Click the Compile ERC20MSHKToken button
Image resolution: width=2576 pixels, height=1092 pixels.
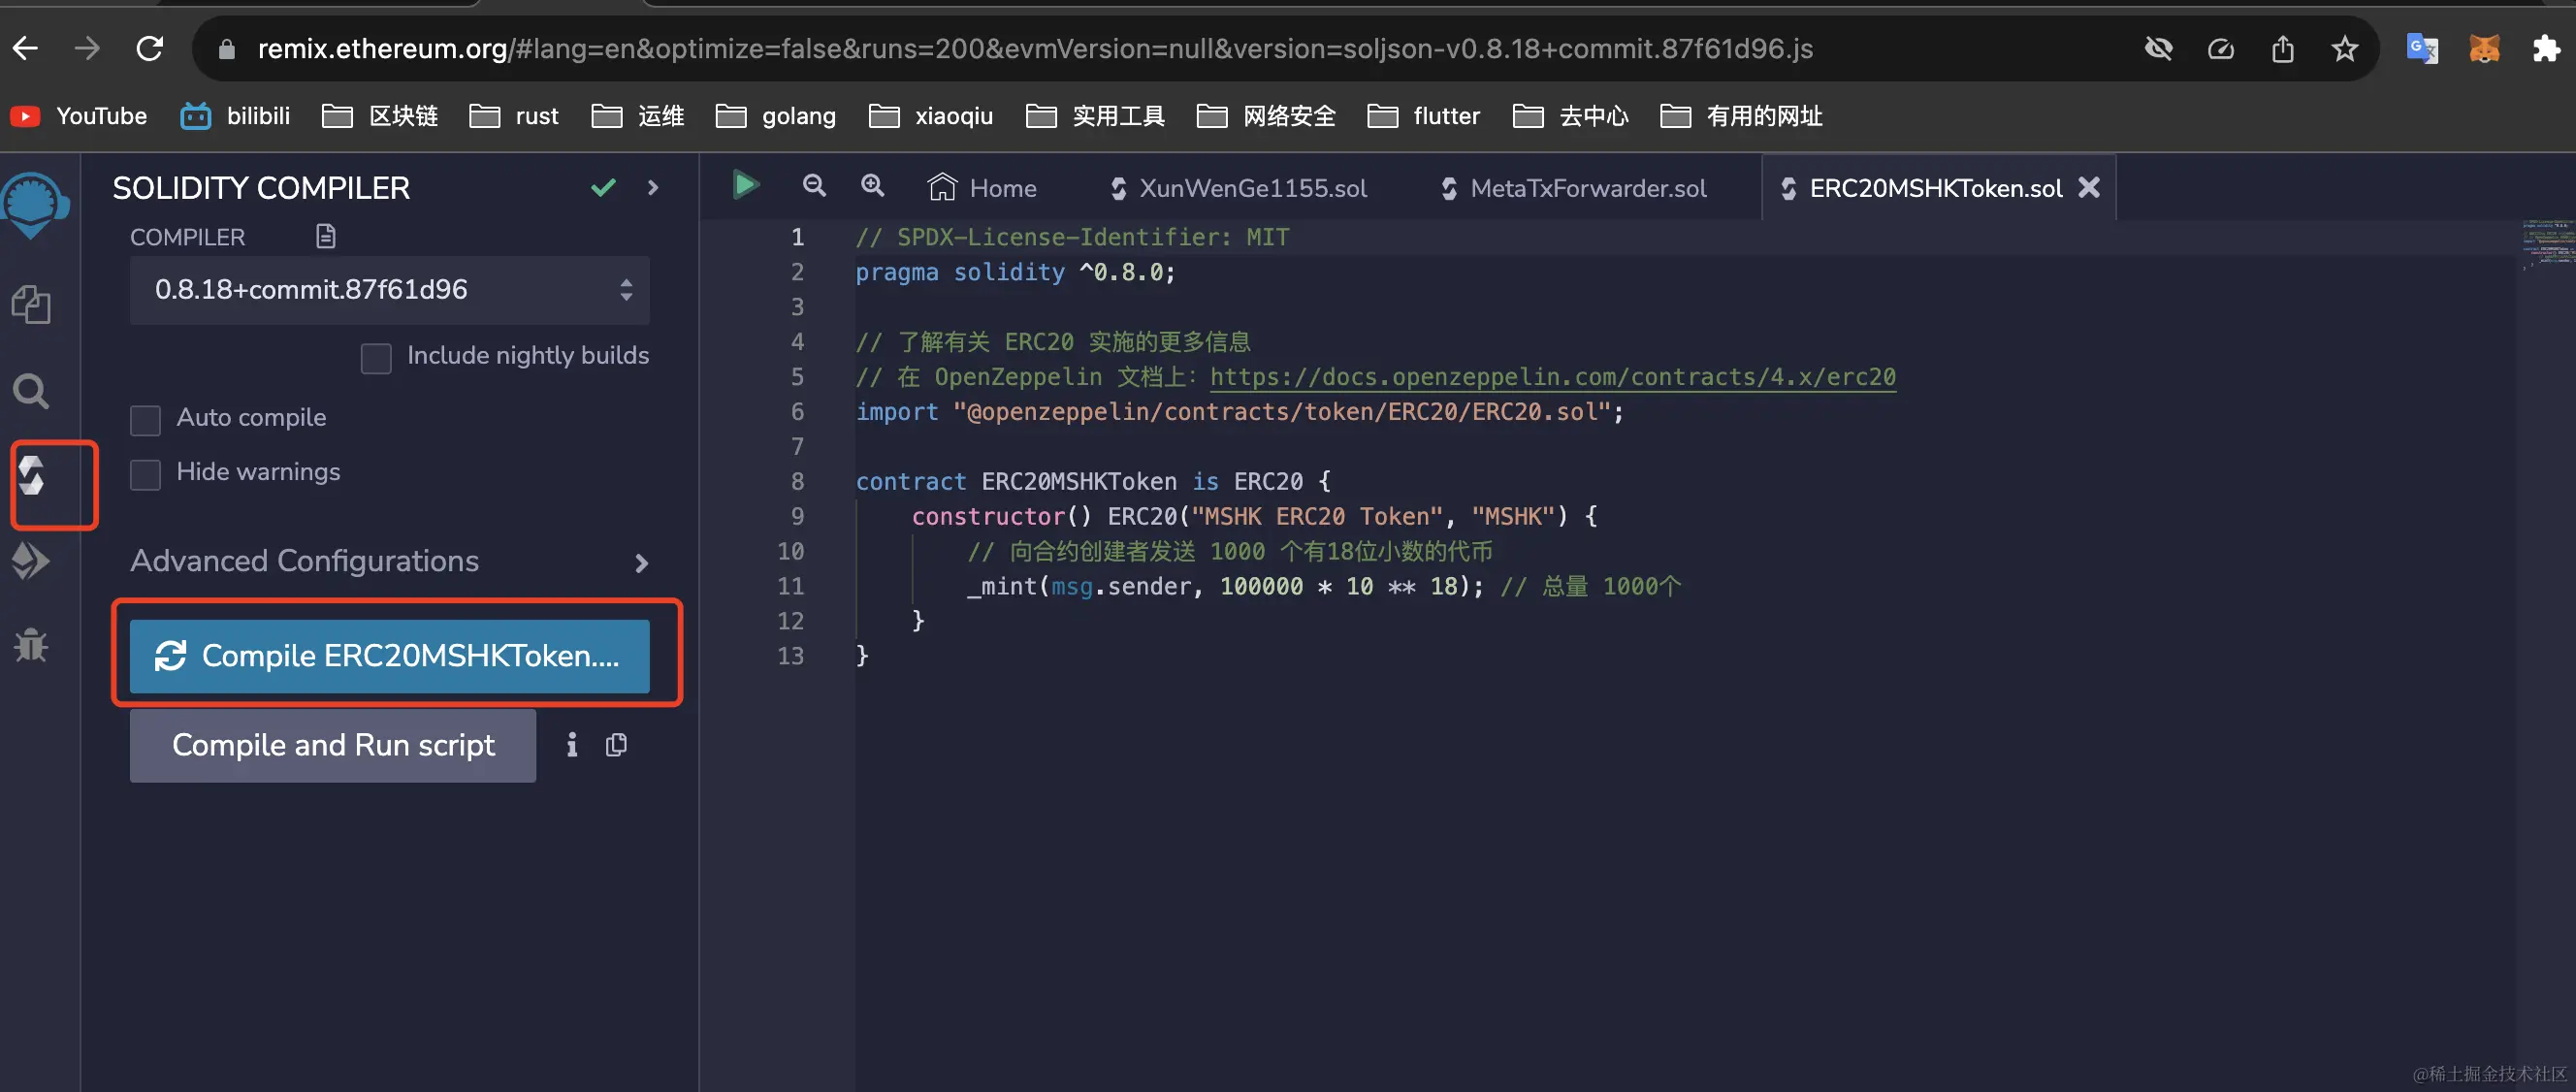(389, 656)
